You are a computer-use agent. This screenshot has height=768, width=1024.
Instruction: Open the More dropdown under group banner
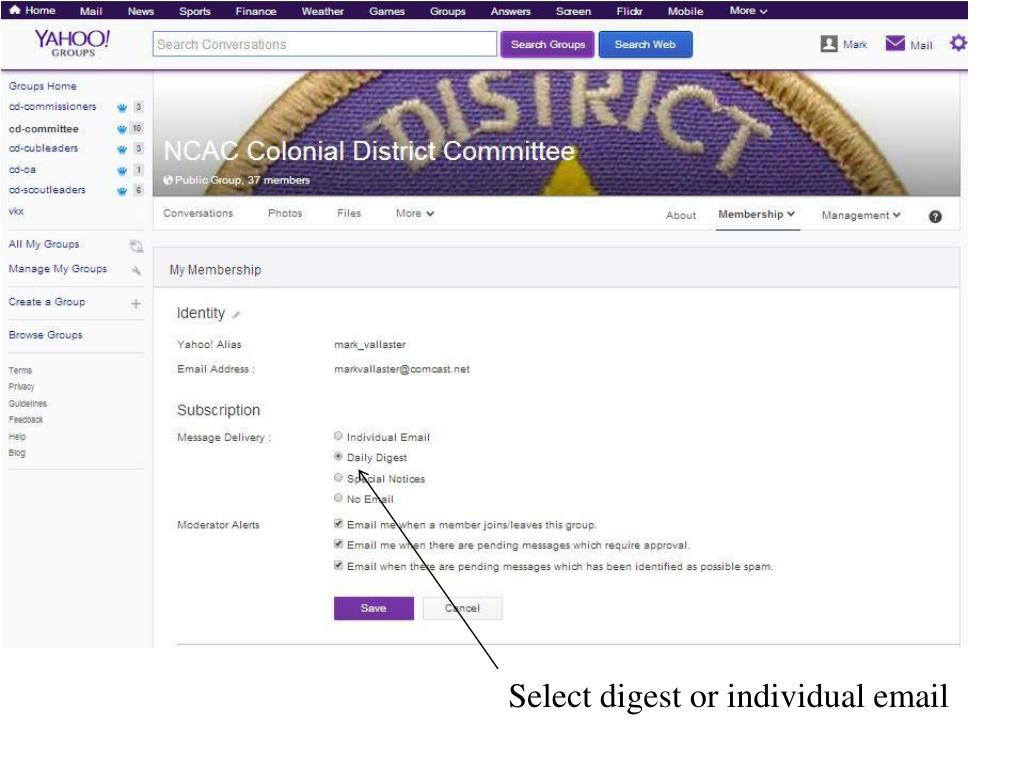(415, 213)
